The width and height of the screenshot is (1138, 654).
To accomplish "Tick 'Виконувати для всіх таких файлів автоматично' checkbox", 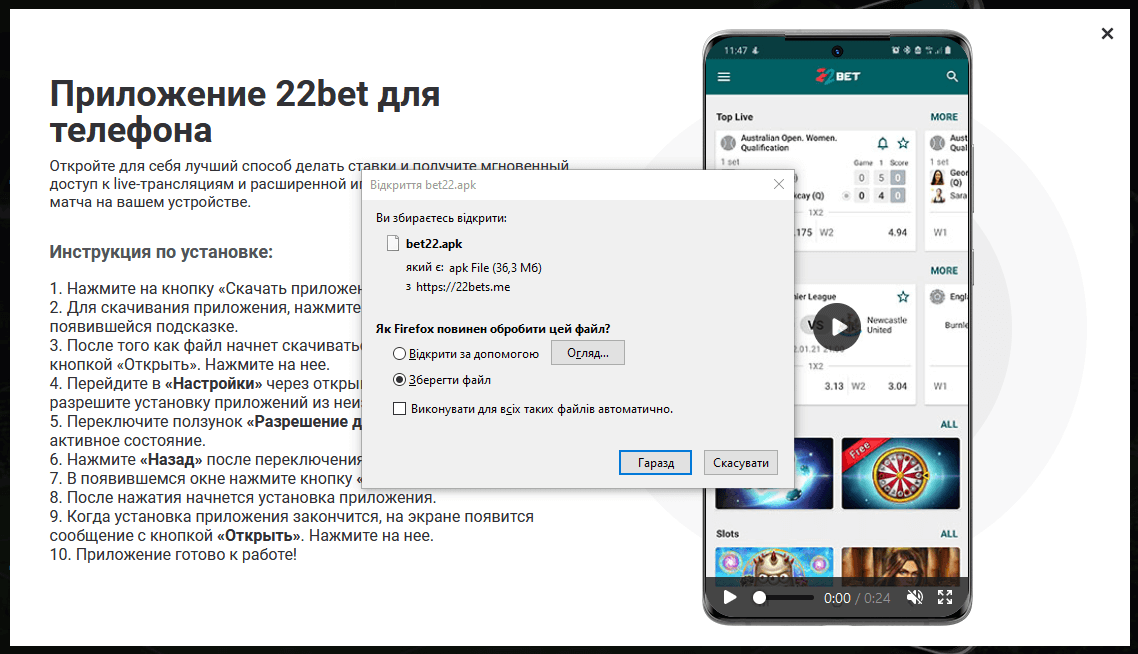I will [x=399, y=409].
